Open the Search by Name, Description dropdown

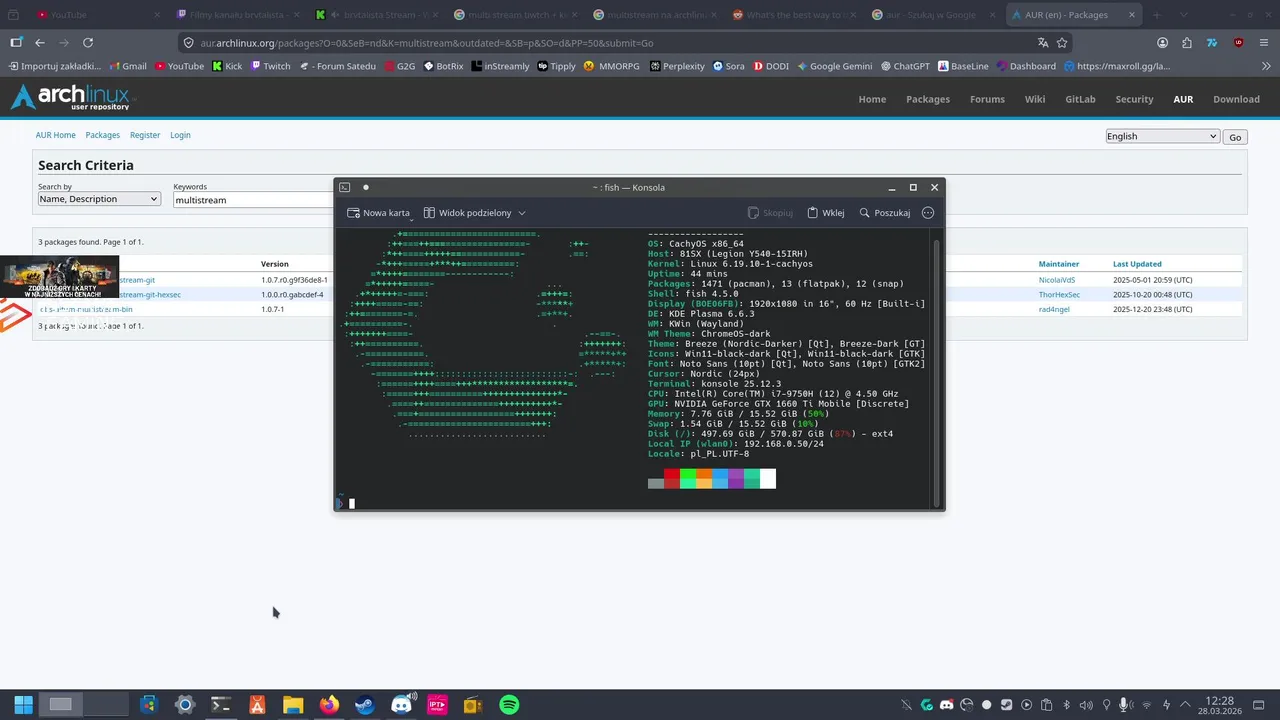(99, 199)
